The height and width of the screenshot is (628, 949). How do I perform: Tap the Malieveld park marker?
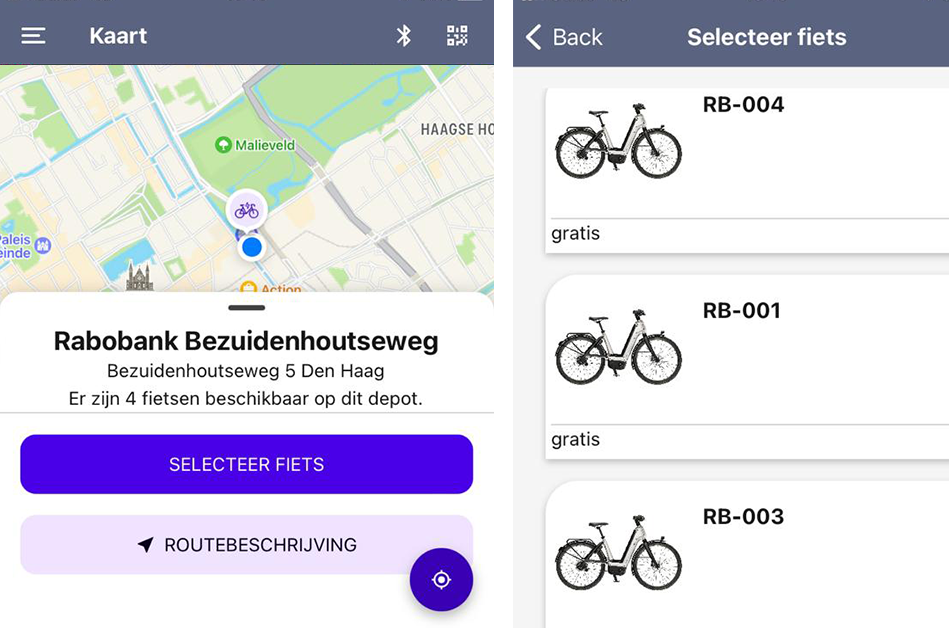pos(223,145)
